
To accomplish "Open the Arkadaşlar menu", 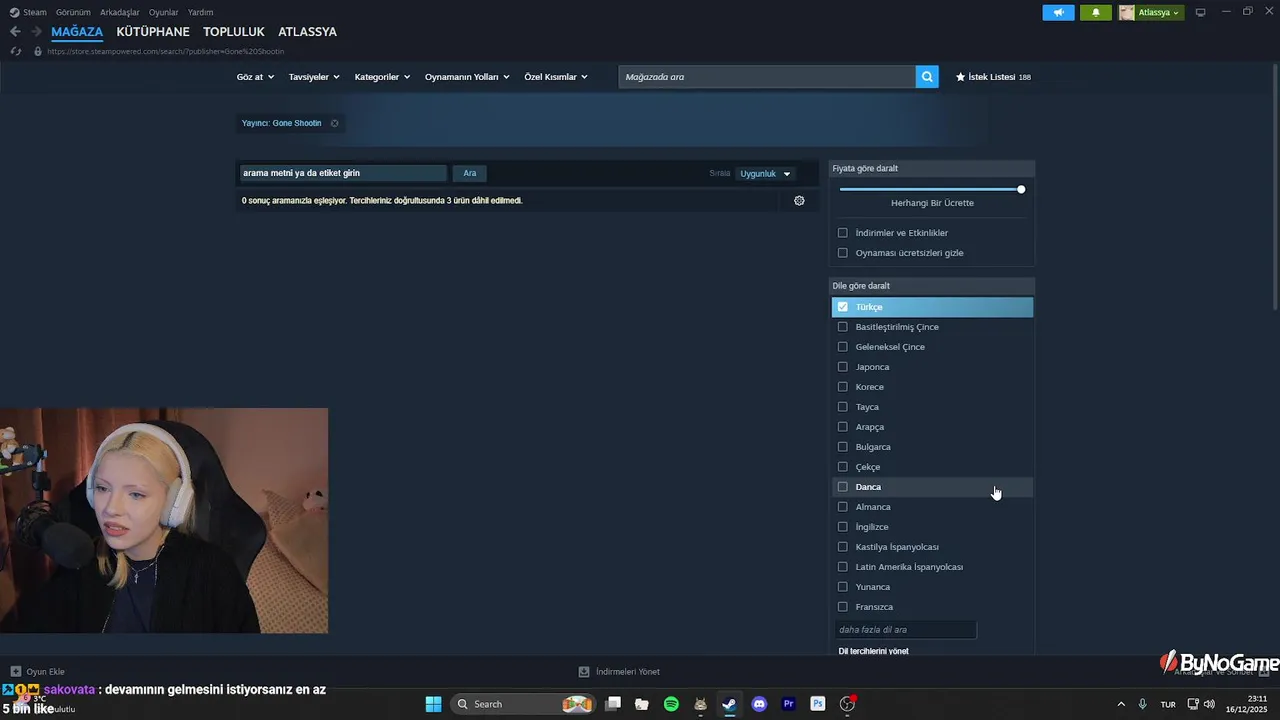I will tap(120, 12).
